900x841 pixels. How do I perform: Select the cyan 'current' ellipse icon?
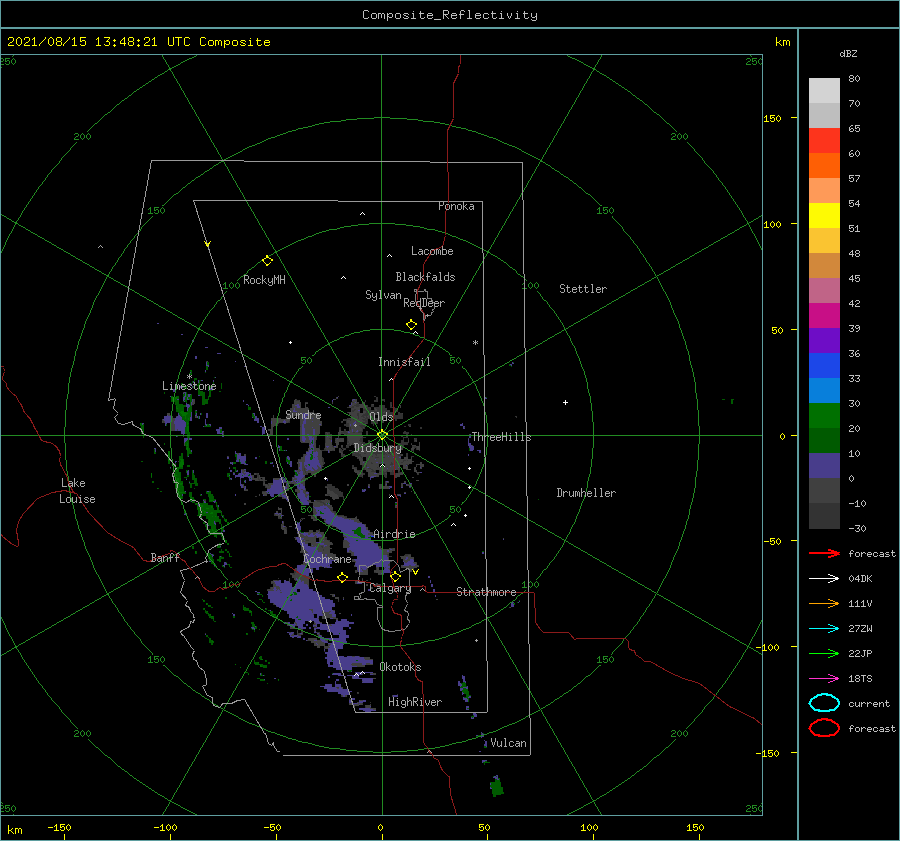(x=824, y=703)
